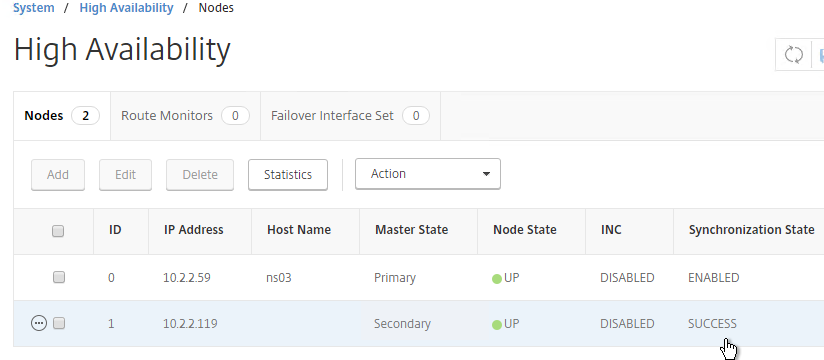The image size is (824, 360).
Task: Click the partially visible save icon
Action: tap(820, 55)
